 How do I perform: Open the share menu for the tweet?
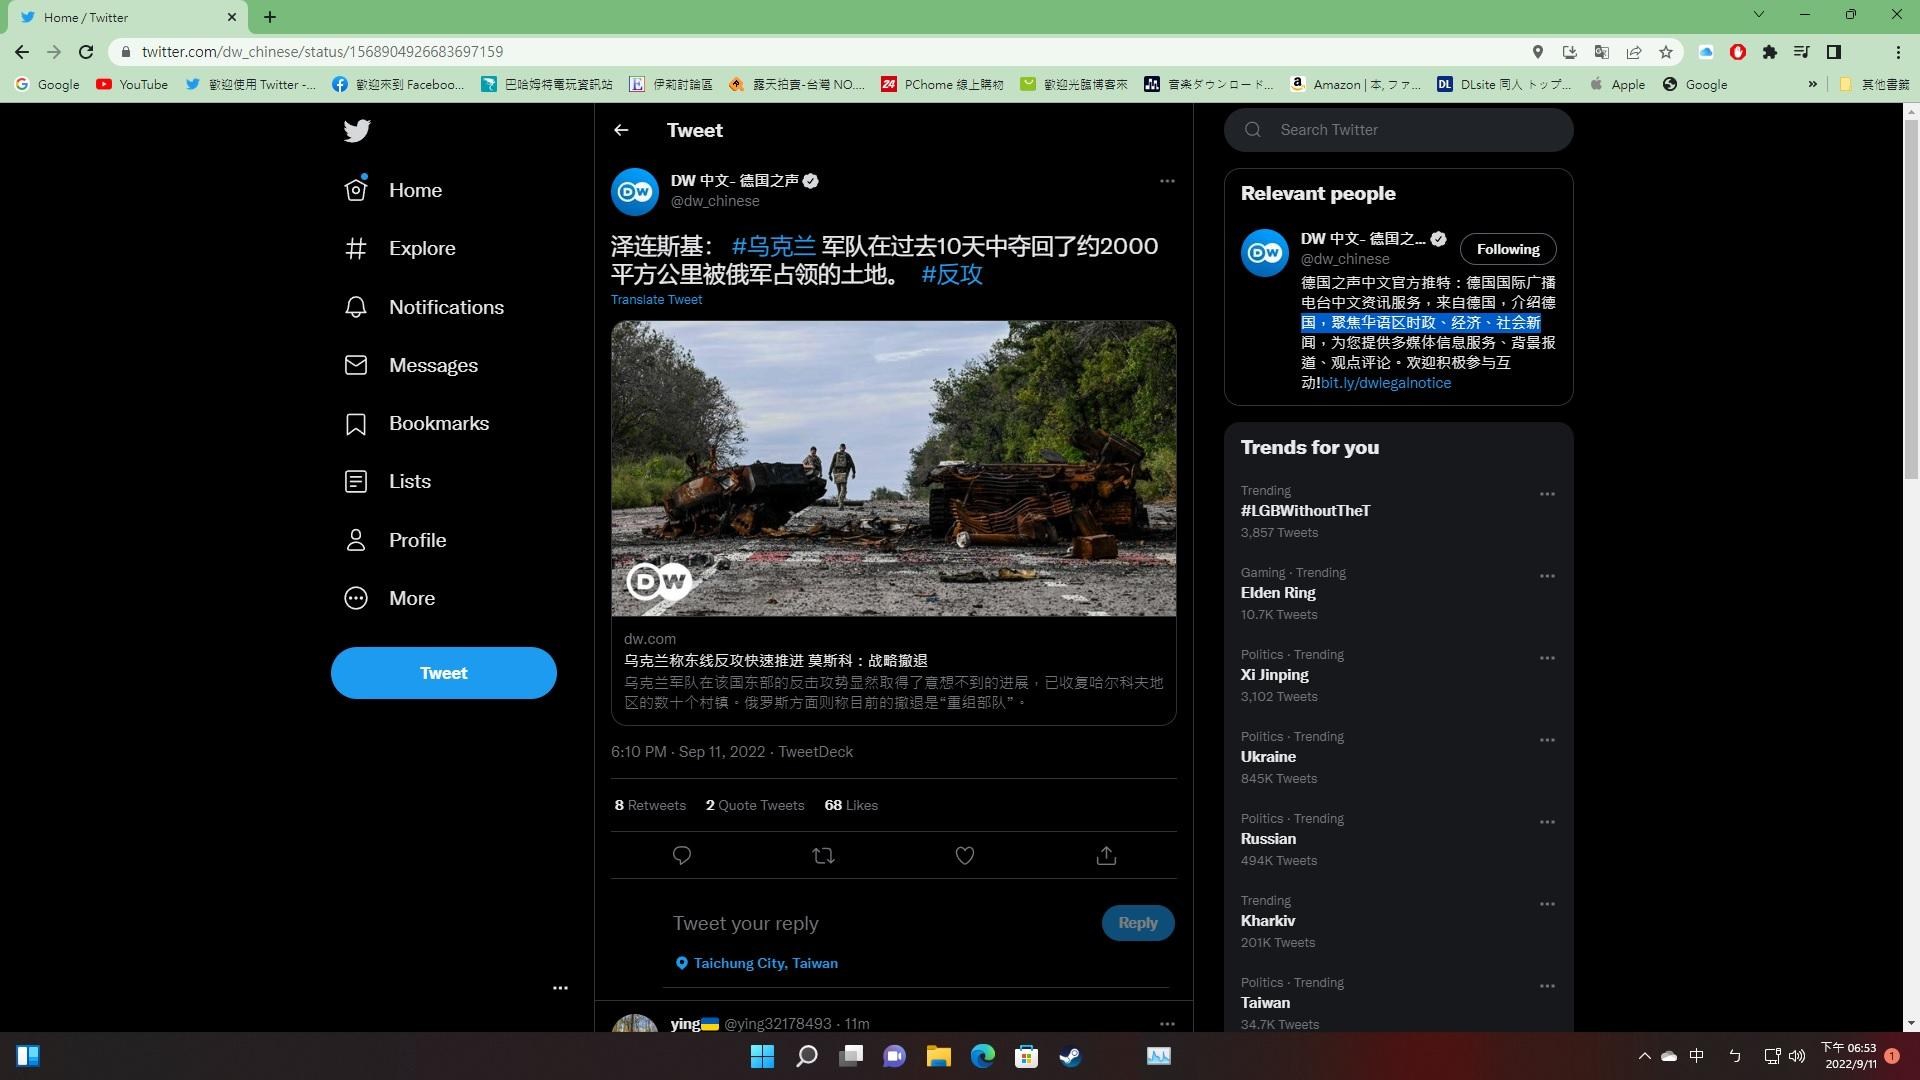pos(1105,855)
